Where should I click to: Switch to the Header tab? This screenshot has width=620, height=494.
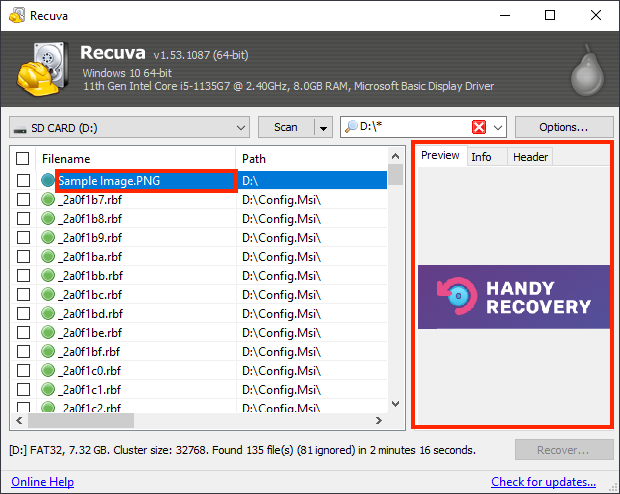[x=530, y=157]
